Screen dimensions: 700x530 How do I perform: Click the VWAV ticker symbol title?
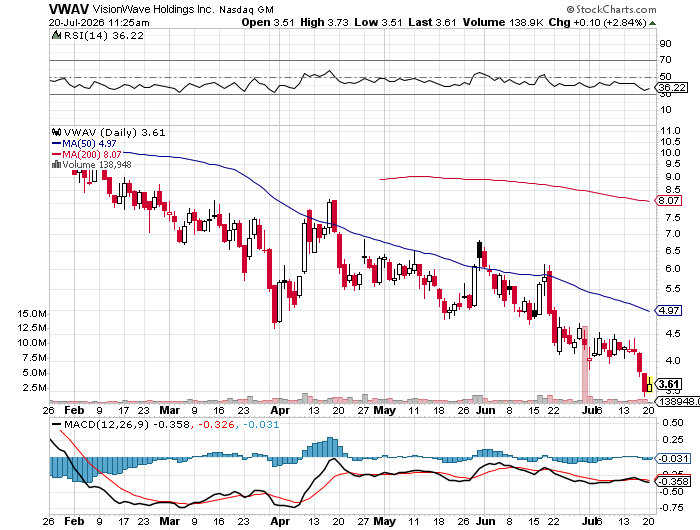[x=69, y=9]
